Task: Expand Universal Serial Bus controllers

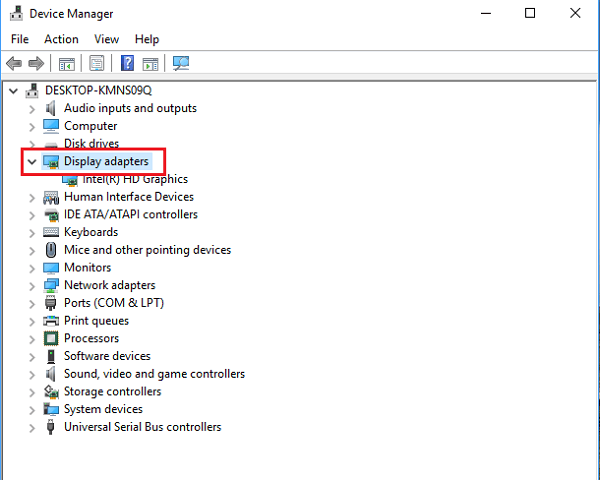Action: point(32,427)
